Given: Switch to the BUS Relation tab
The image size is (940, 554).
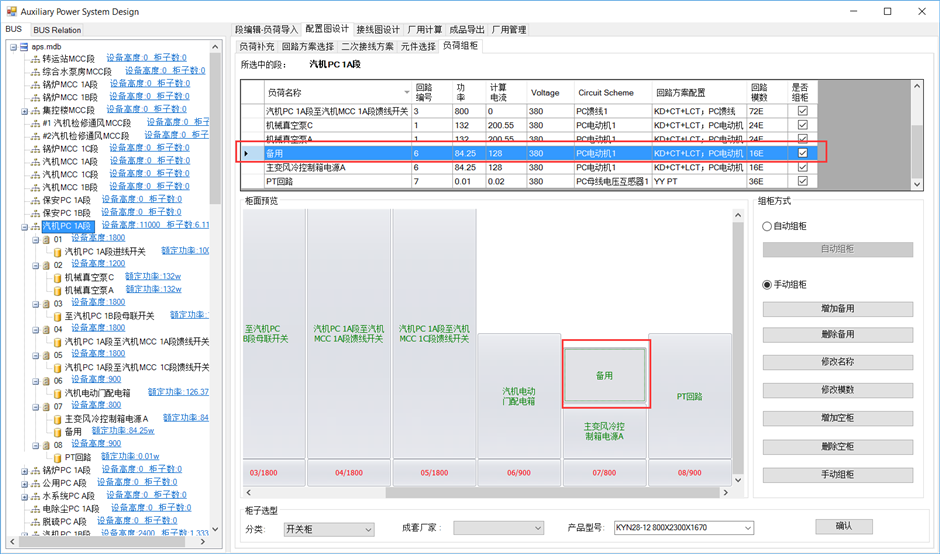Looking at the screenshot, I should click(57, 30).
